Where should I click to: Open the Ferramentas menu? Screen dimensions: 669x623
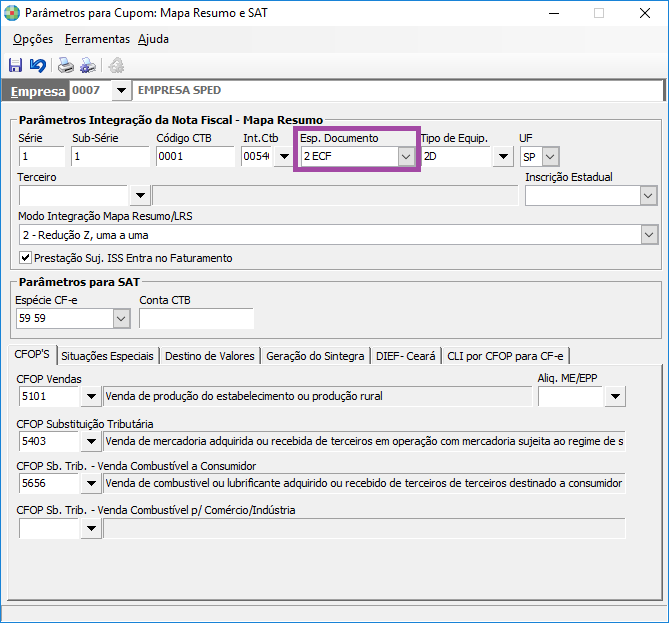97,39
